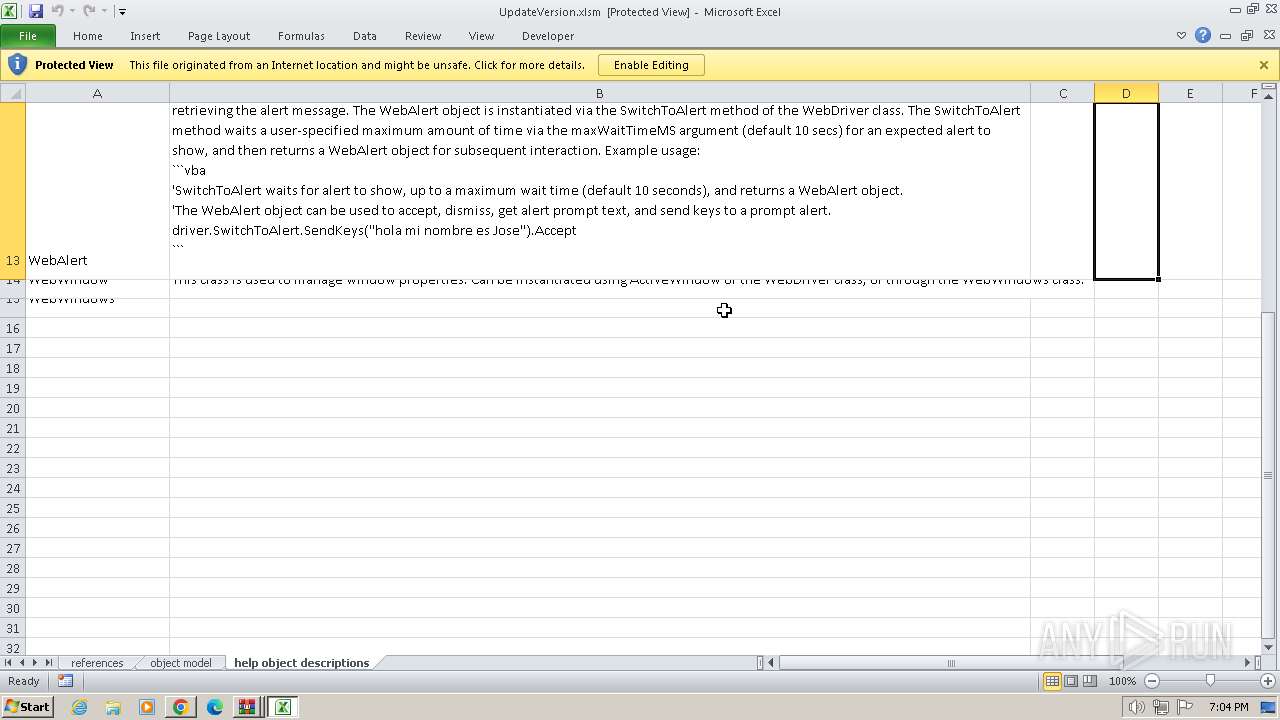Click the horizontal scrollbar right arrow
1280x720 pixels.
(1247, 663)
